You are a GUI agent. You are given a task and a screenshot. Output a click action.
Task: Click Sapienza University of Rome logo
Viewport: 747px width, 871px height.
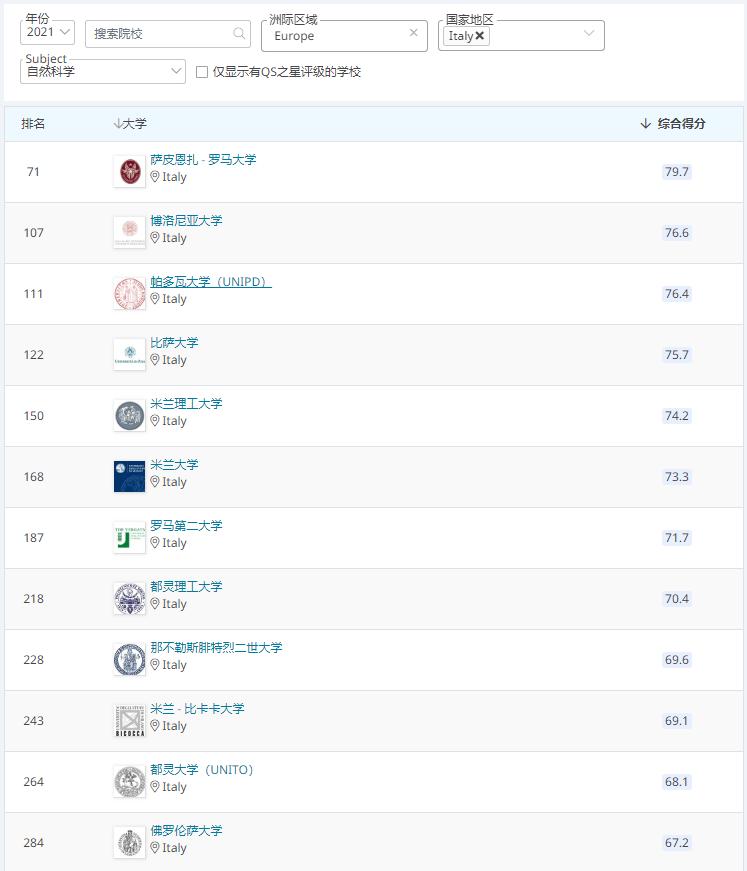tap(129, 172)
